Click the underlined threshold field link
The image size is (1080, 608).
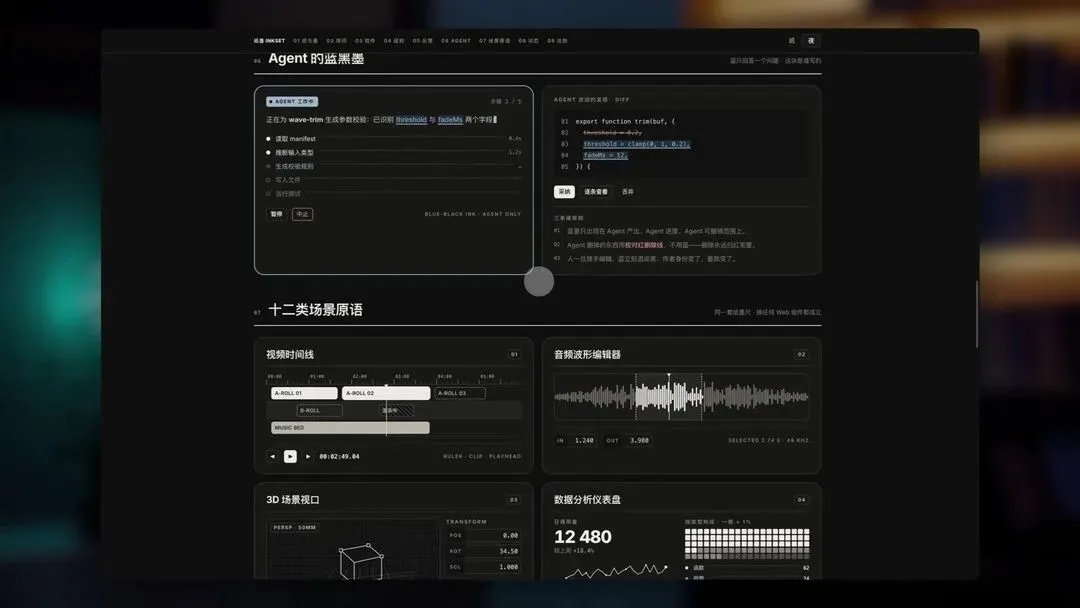[411, 120]
